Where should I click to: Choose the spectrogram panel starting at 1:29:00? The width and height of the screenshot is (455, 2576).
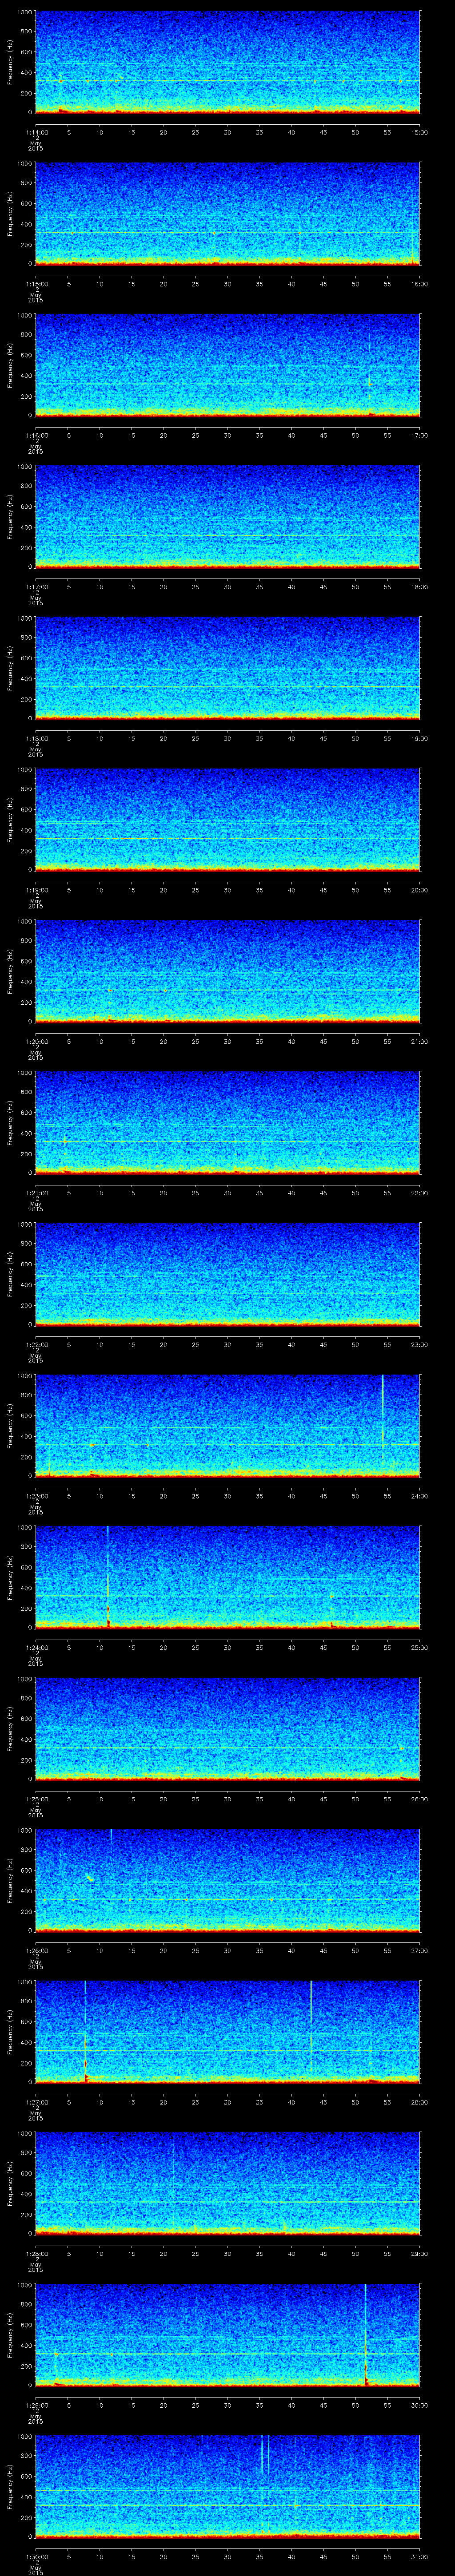[x=228, y=2334]
